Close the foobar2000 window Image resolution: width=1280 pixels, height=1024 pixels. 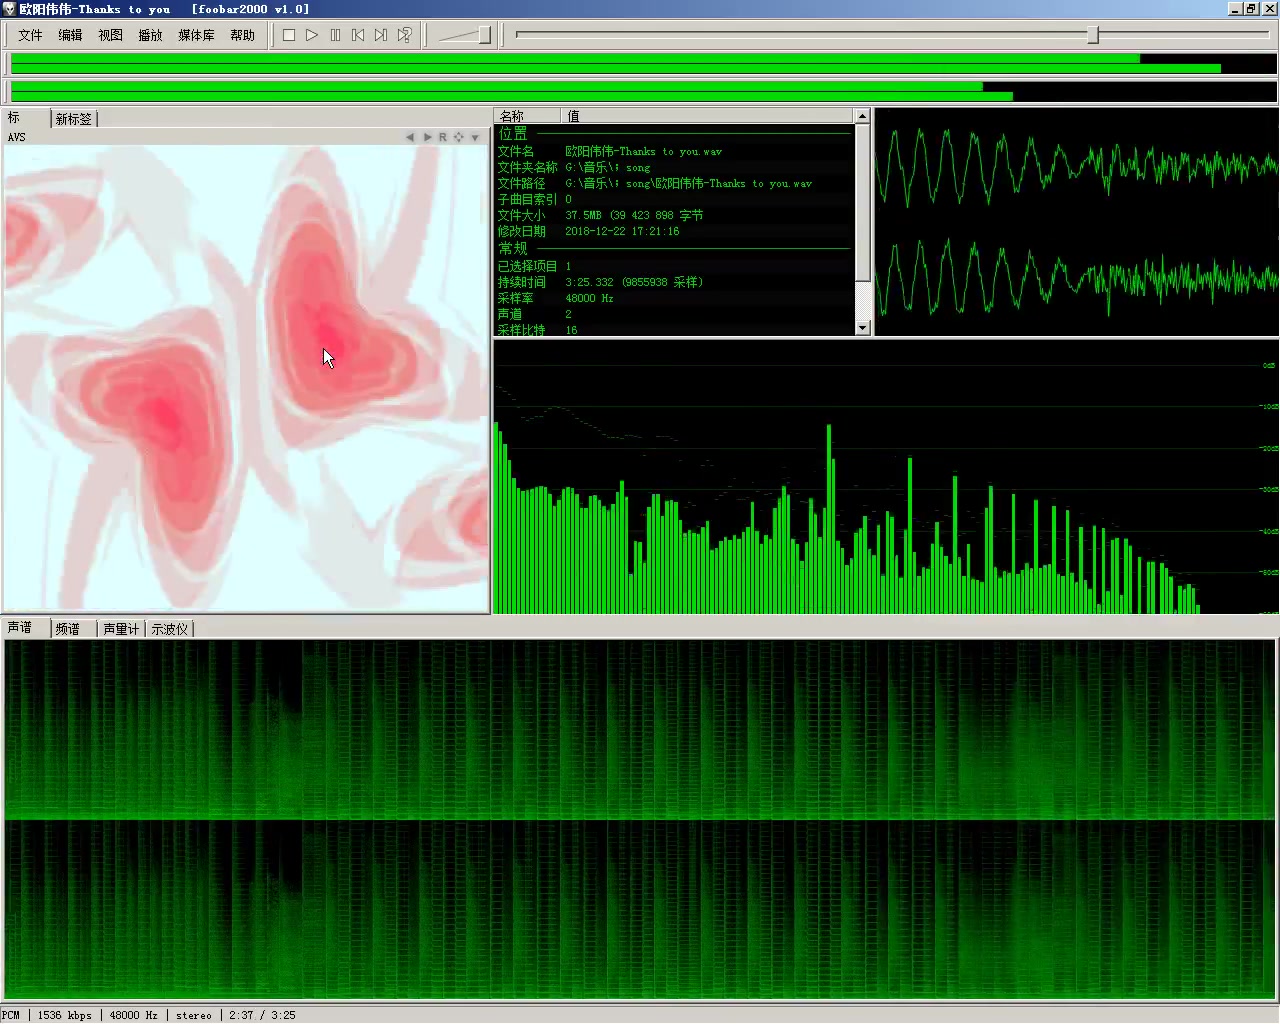[1269, 9]
